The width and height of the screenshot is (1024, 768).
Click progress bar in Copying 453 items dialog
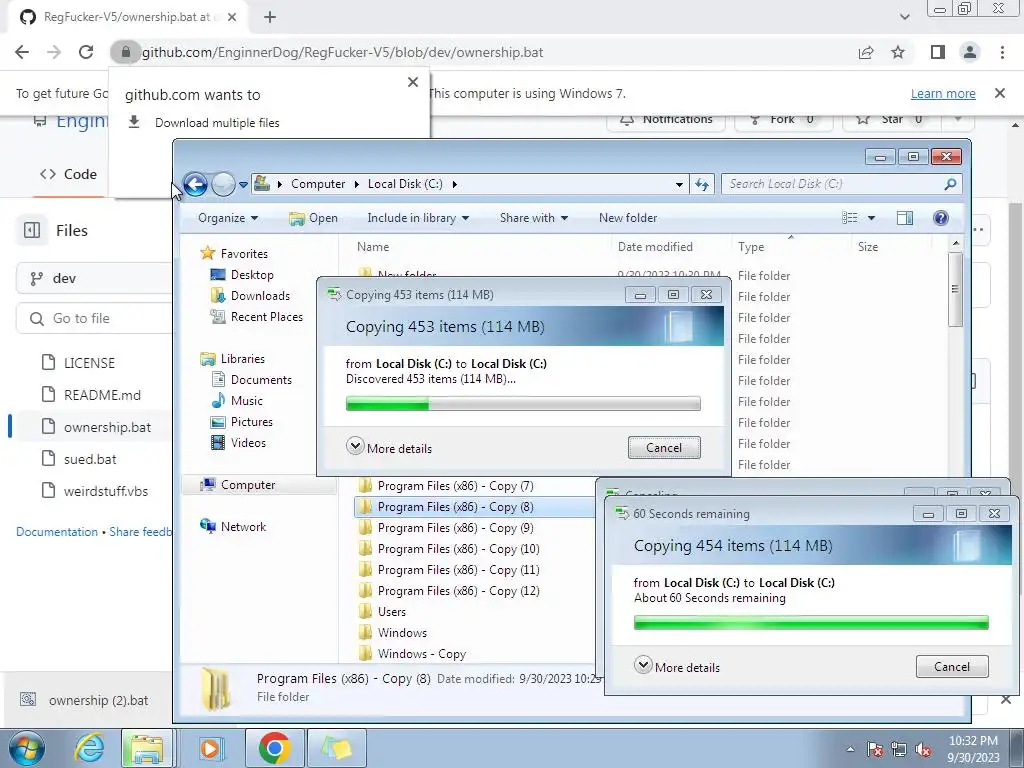pos(523,404)
